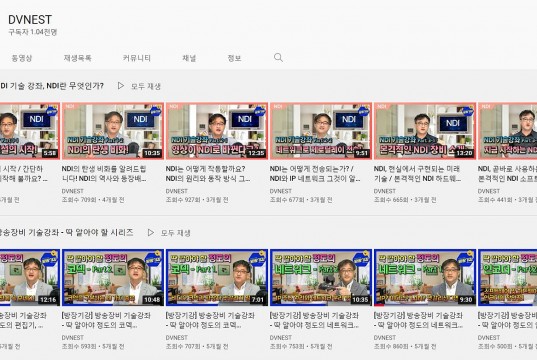Open the 정보 tab

[234, 58]
